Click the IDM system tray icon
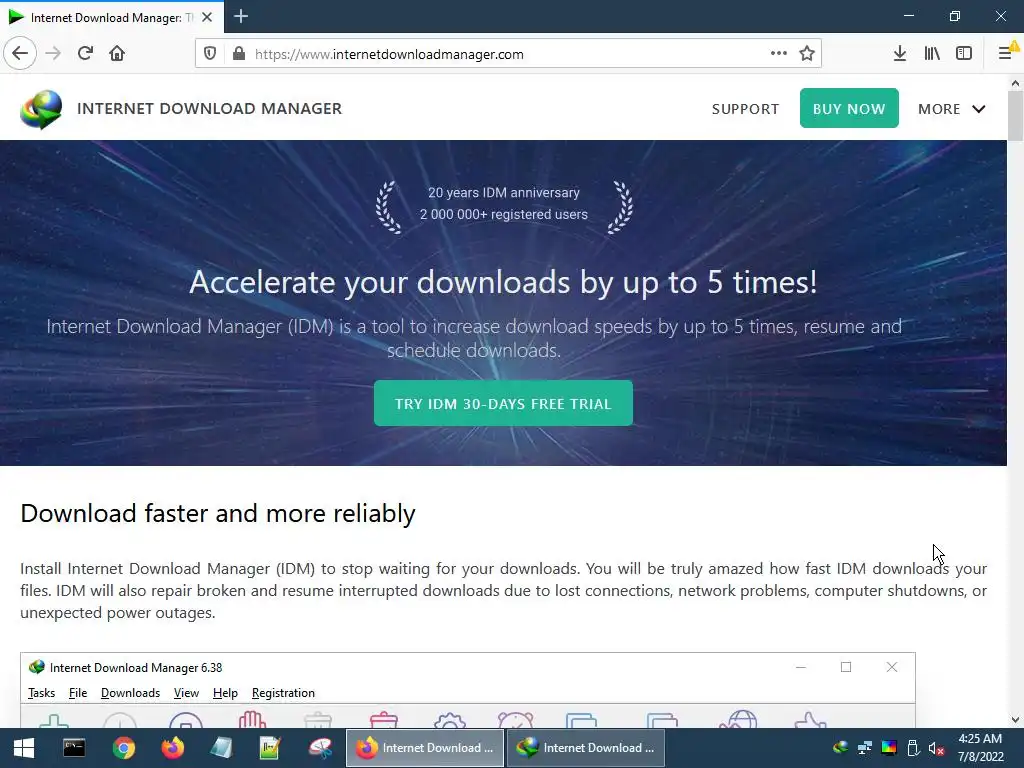 pos(841,748)
